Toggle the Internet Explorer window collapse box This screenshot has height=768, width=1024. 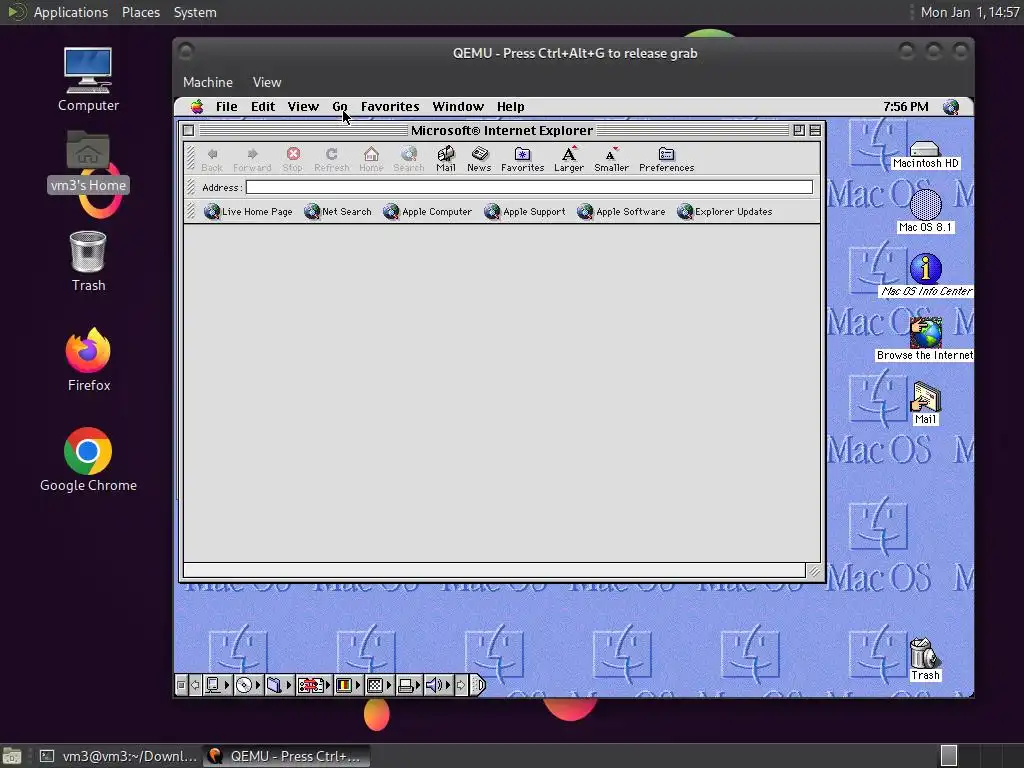[815, 131]
